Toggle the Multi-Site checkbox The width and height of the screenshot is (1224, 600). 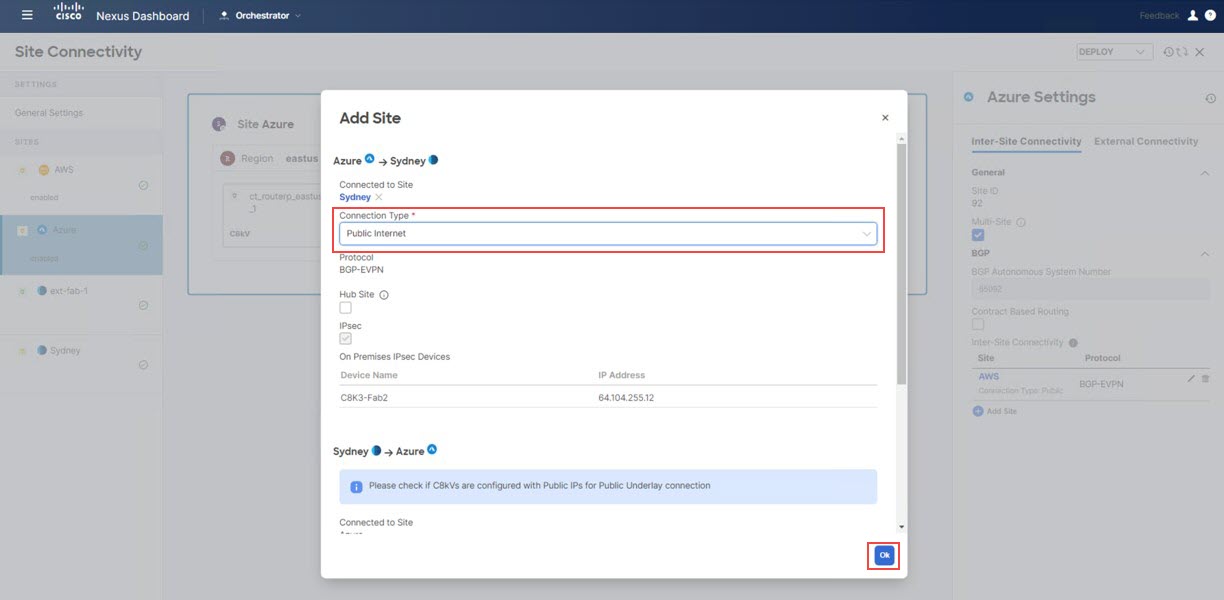(978, 235)
